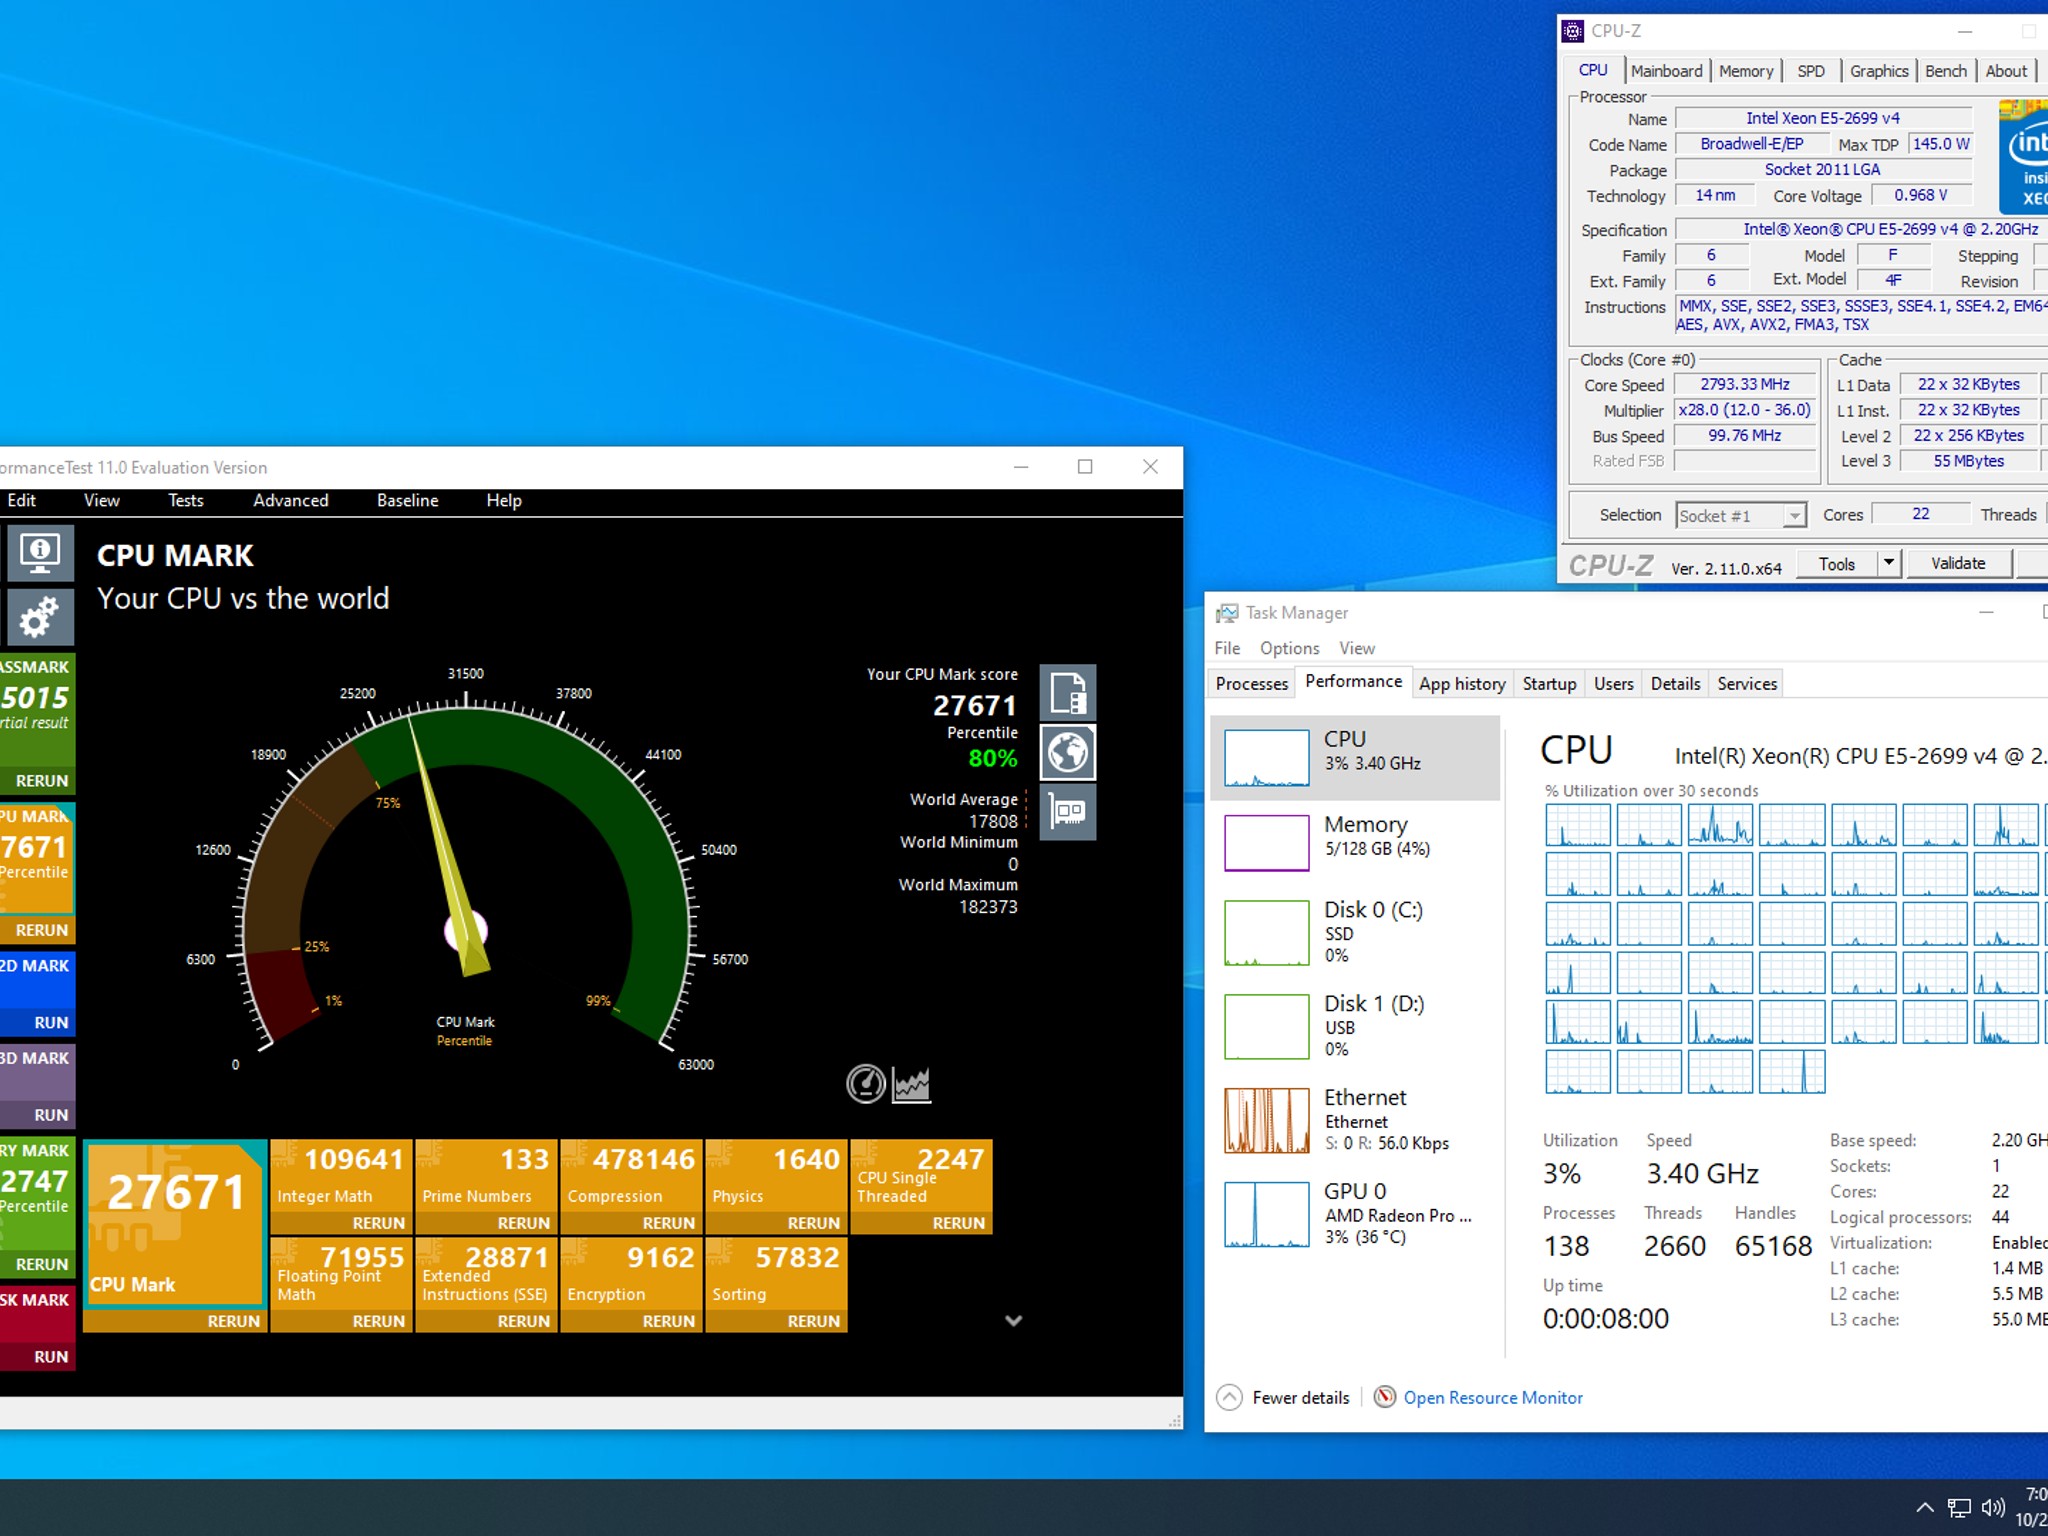Select the gauge dial view icon
This screenshot has height=1536, width=2048.
[x=866, y=1084]
